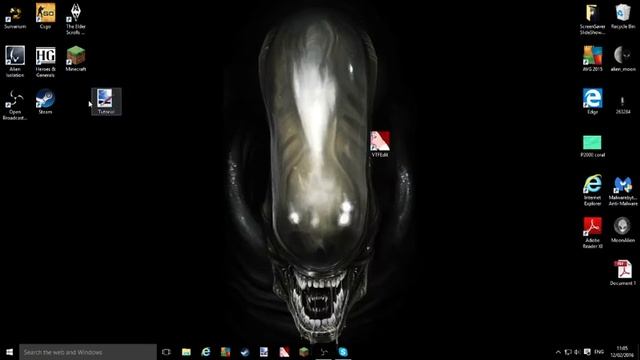This screenshot has width=640, height=360.
Task: Select the Alien Isolation desktop shortcut
Action: 15,61
